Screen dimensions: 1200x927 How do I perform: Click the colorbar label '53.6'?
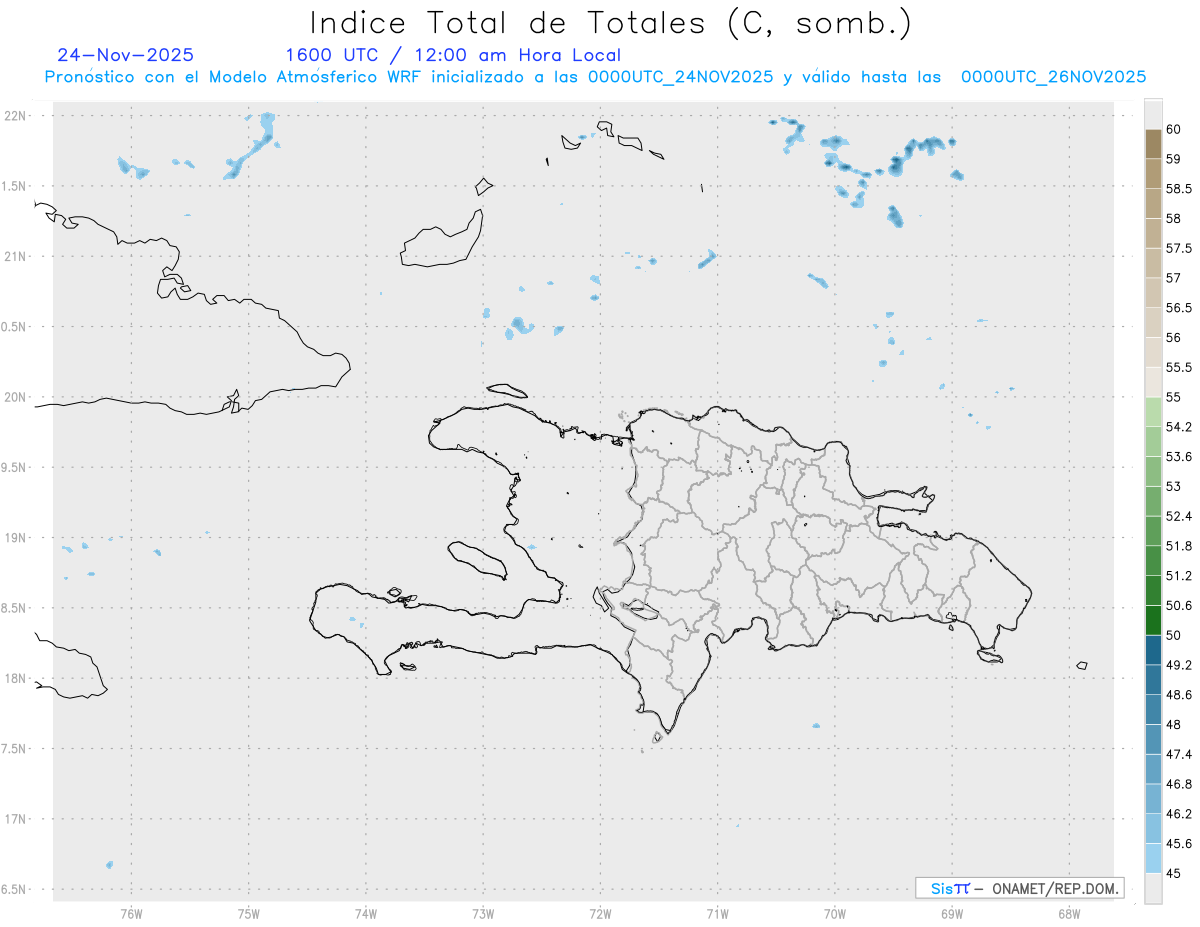1179,457
